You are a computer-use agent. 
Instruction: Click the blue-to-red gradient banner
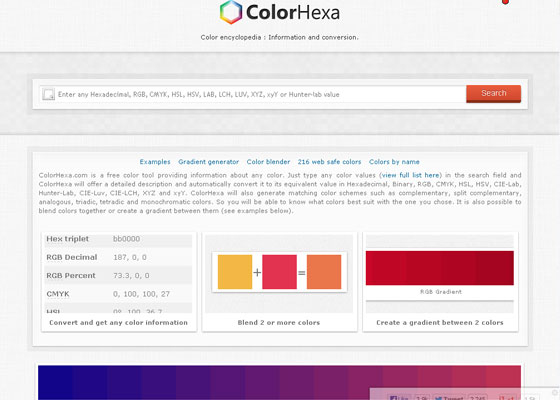279,382
